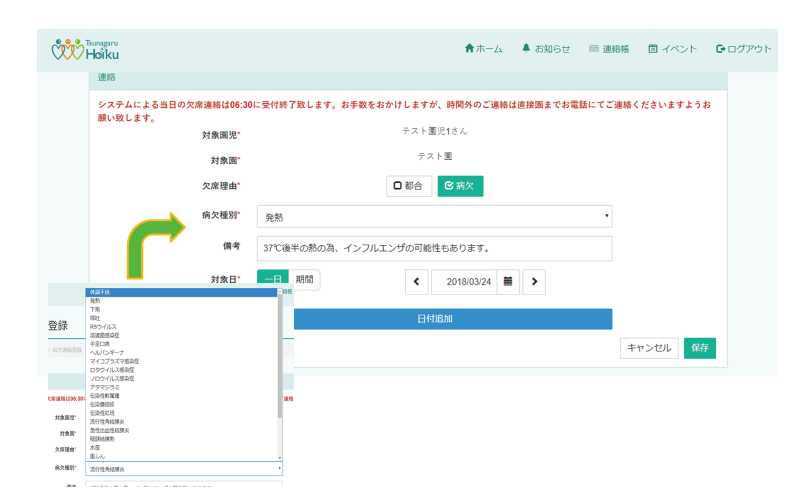The width and height of the screenshot is (800, 494).
Task: Click the 日付追加 add date button
Action: click(434, 319)
